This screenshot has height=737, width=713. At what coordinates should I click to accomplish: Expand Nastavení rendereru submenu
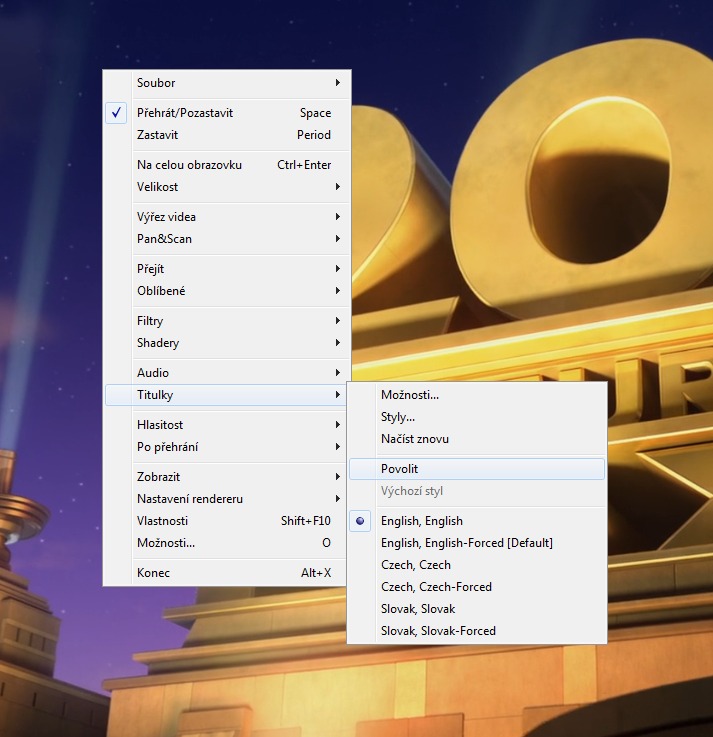tap(226, 499)
